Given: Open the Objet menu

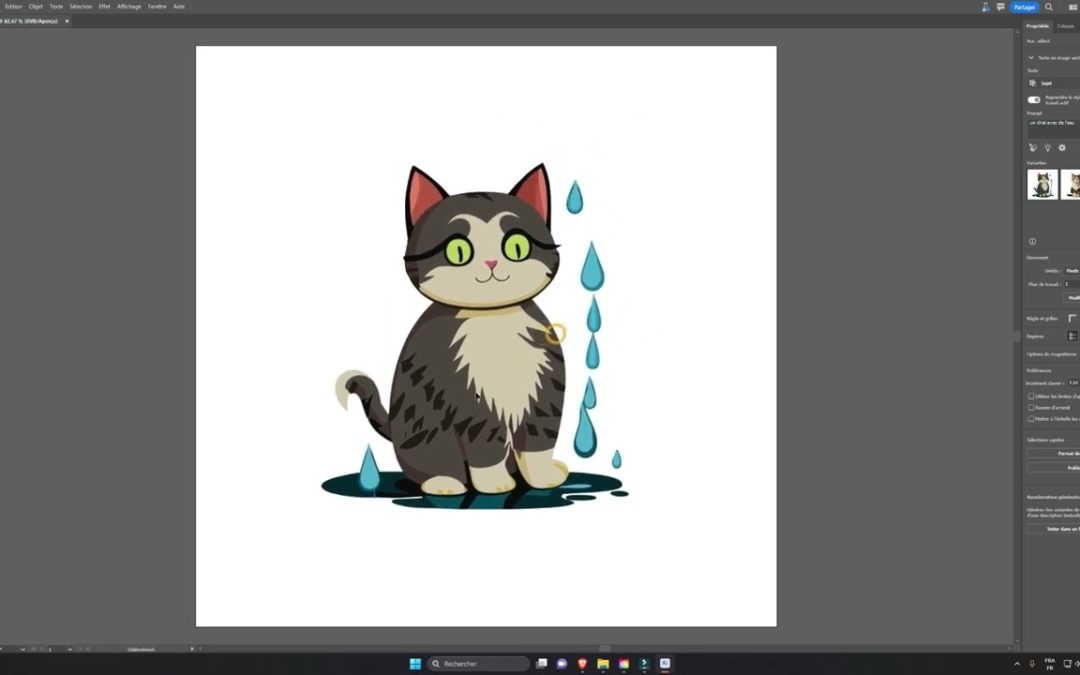Looking at the screenshot, I should 36,6.
